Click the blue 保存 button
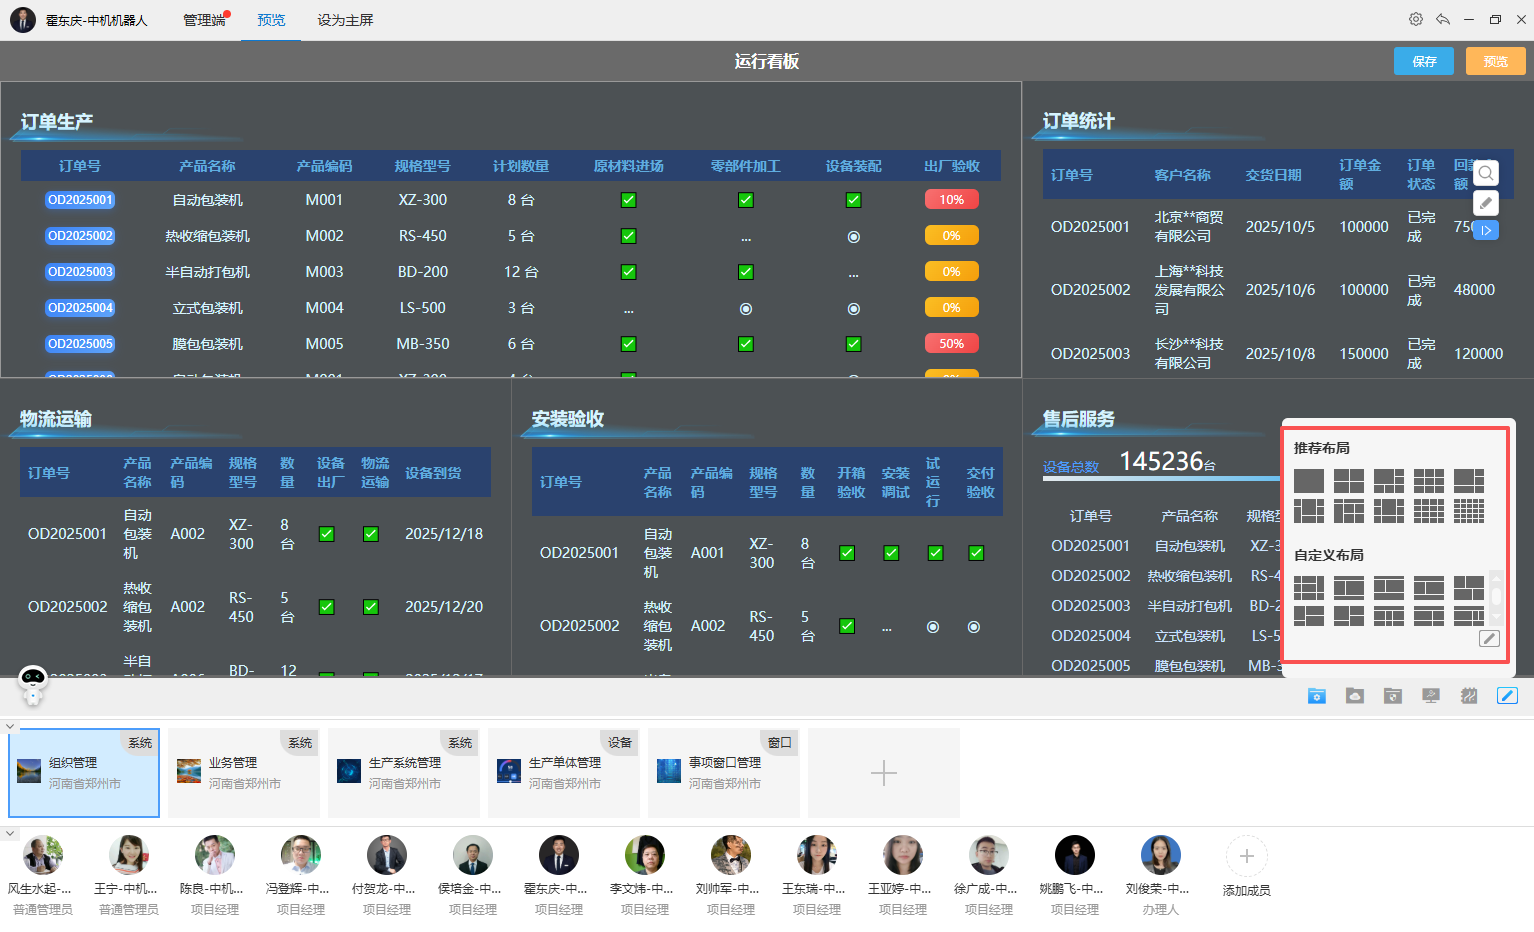The image size is (1534, 932). point(1423,61)
